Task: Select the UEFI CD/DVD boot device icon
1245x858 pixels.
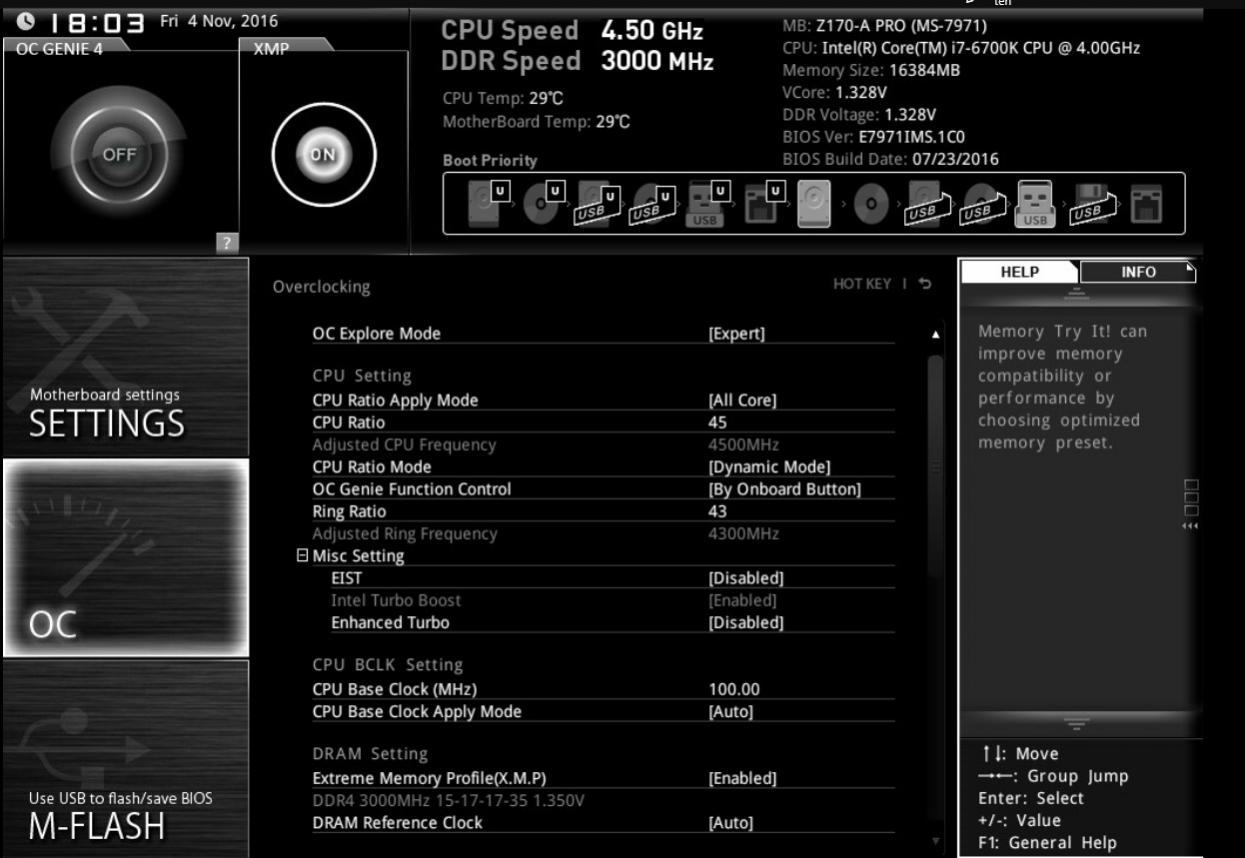Action: pos(542,203)
